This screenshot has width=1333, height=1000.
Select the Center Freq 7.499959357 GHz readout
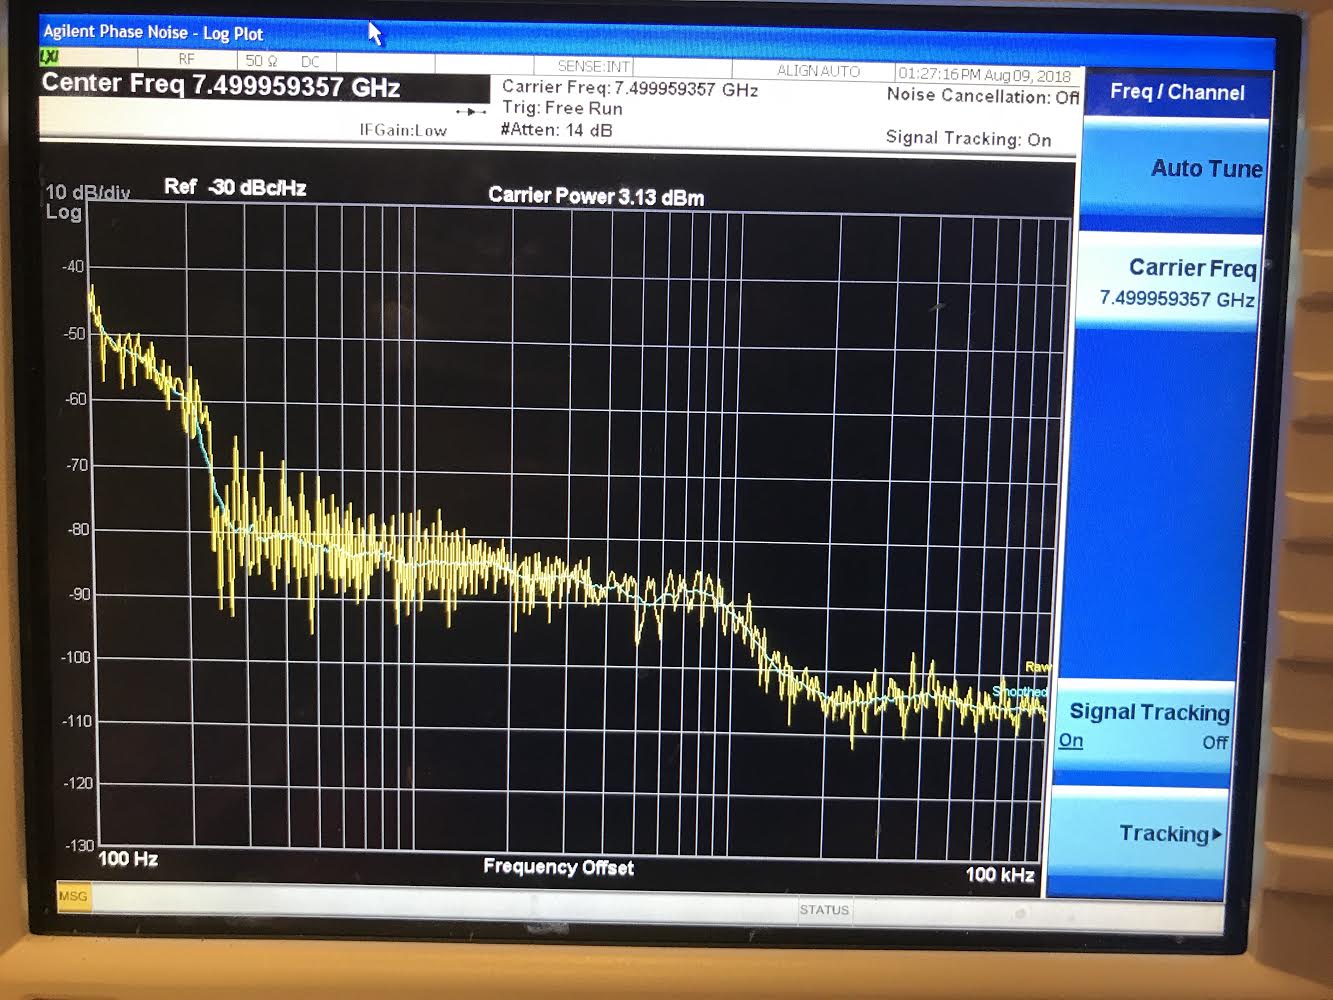pyautogui.click(x=221, y=85)
